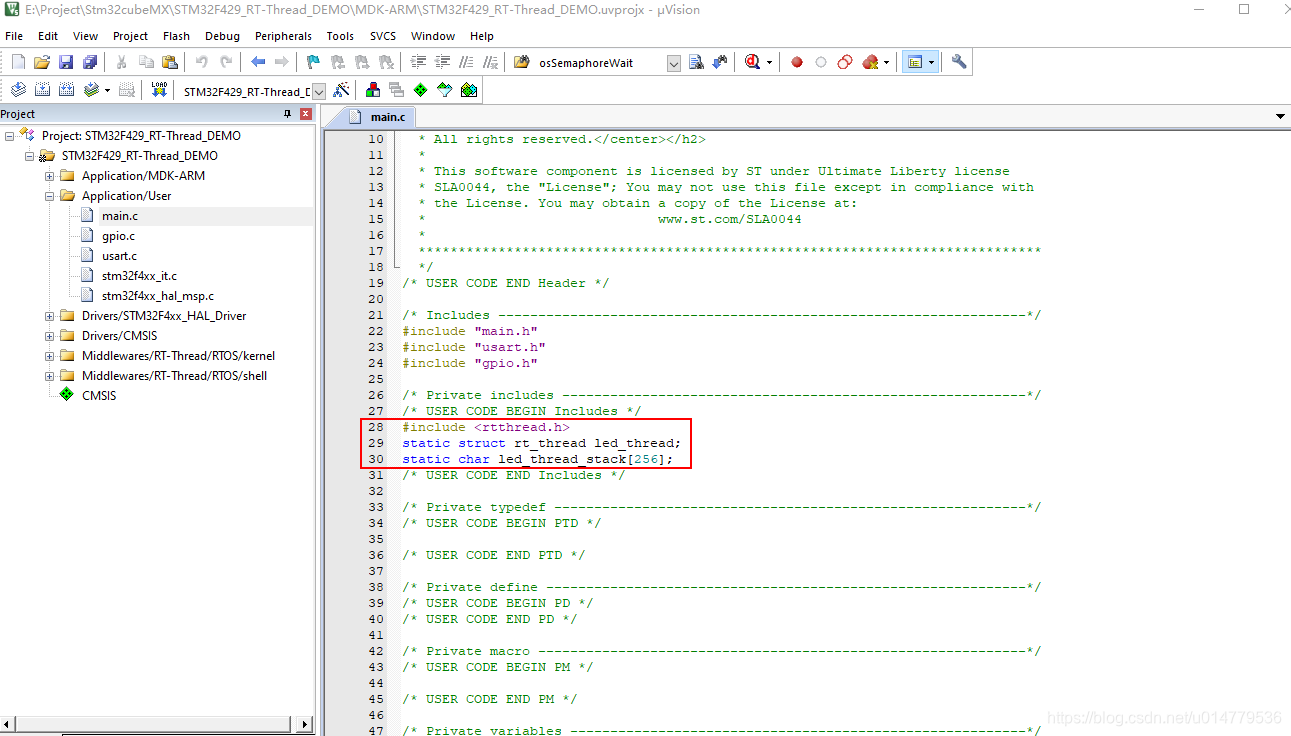Open the Peripherals menu
Screen dimensions: 1291x736
283,36
